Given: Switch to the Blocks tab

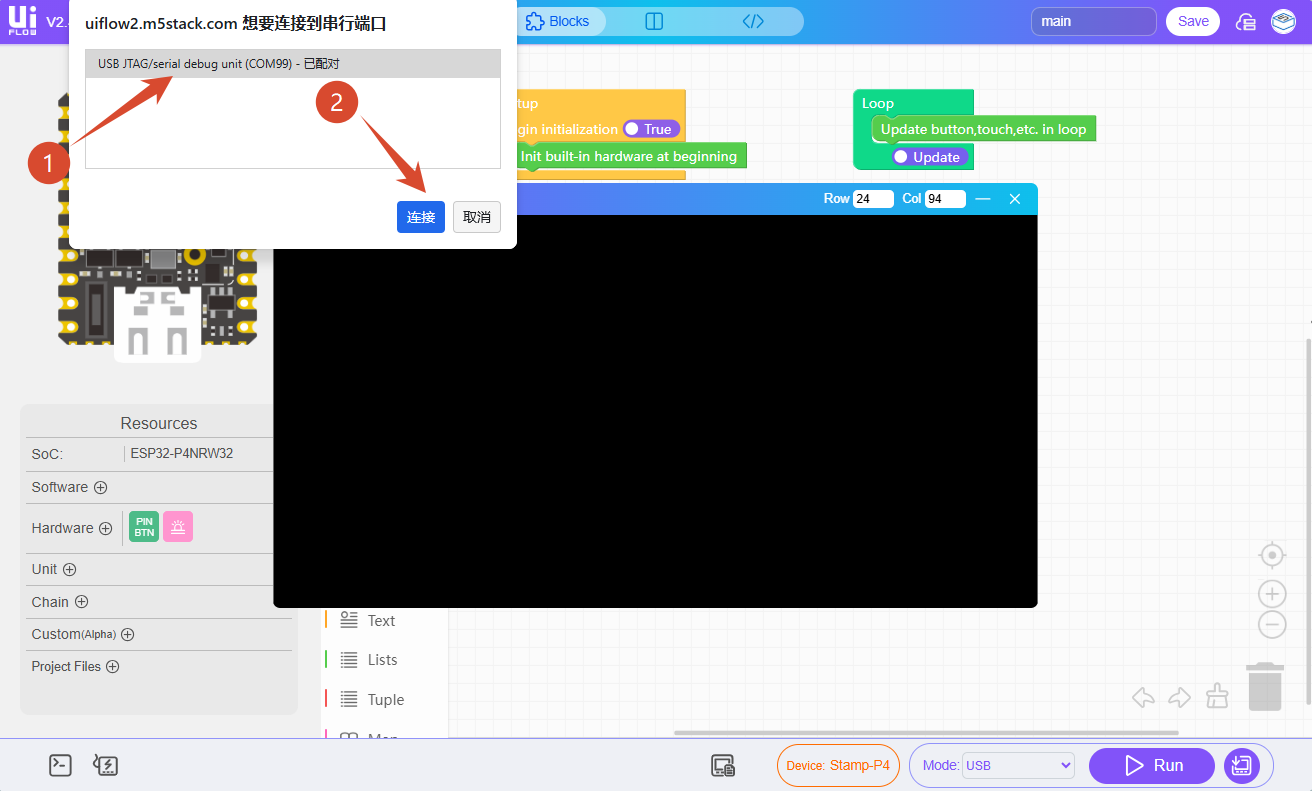Looking at the screenshot, I should click(x=558, y=21).
